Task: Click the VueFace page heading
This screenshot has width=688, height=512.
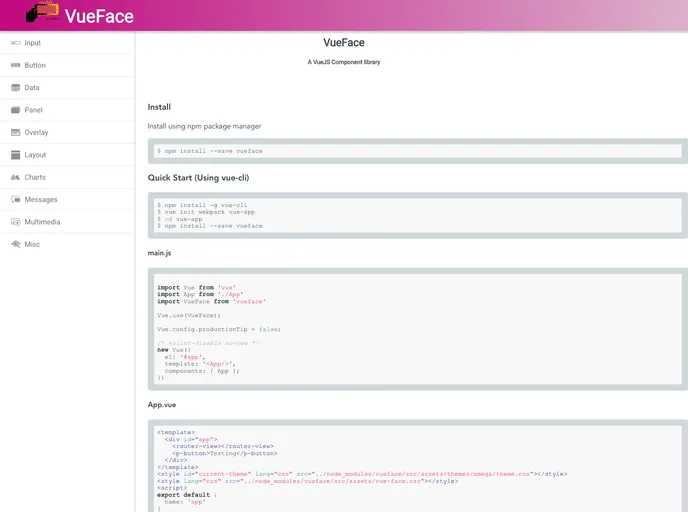Action: click(344, 43)
